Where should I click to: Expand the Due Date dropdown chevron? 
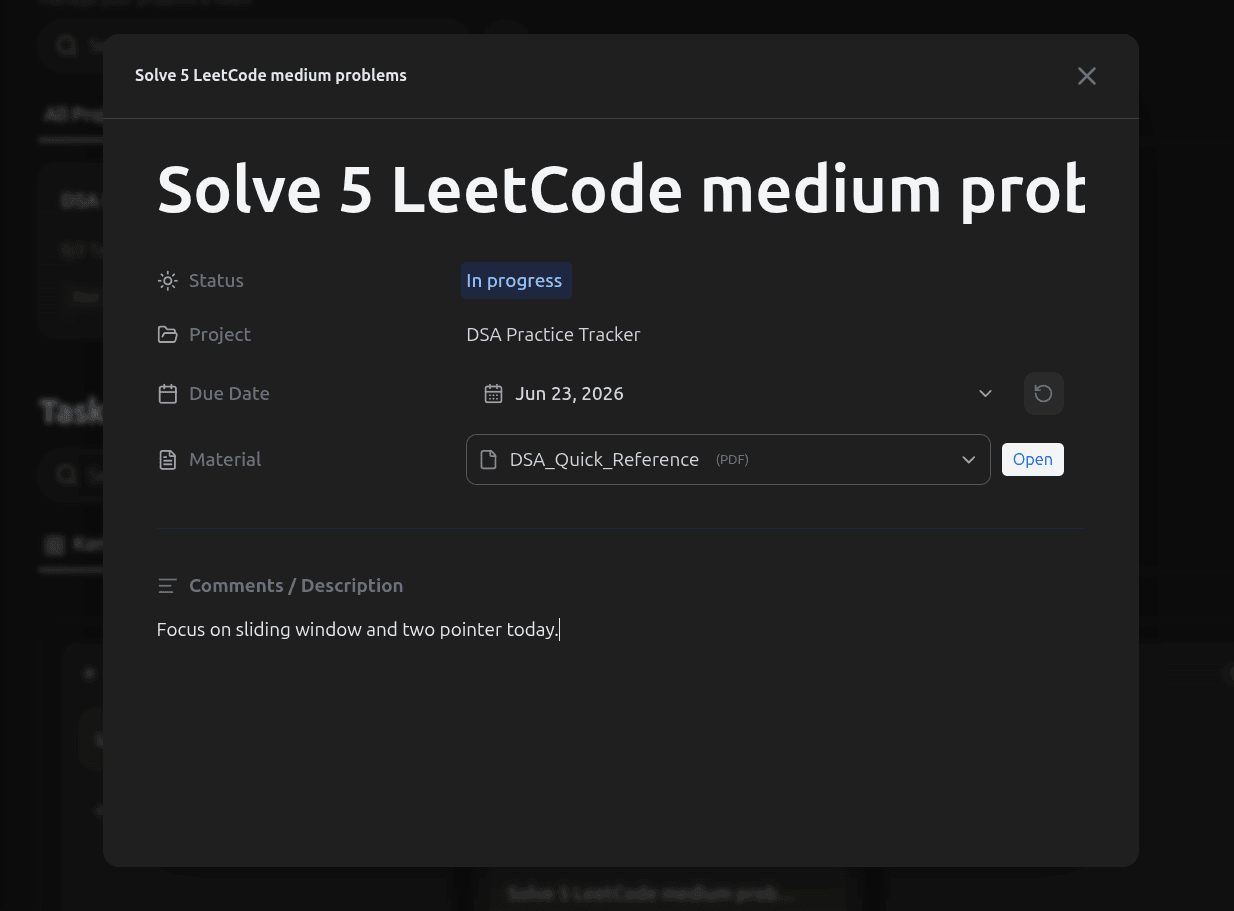tap(985, 394)
